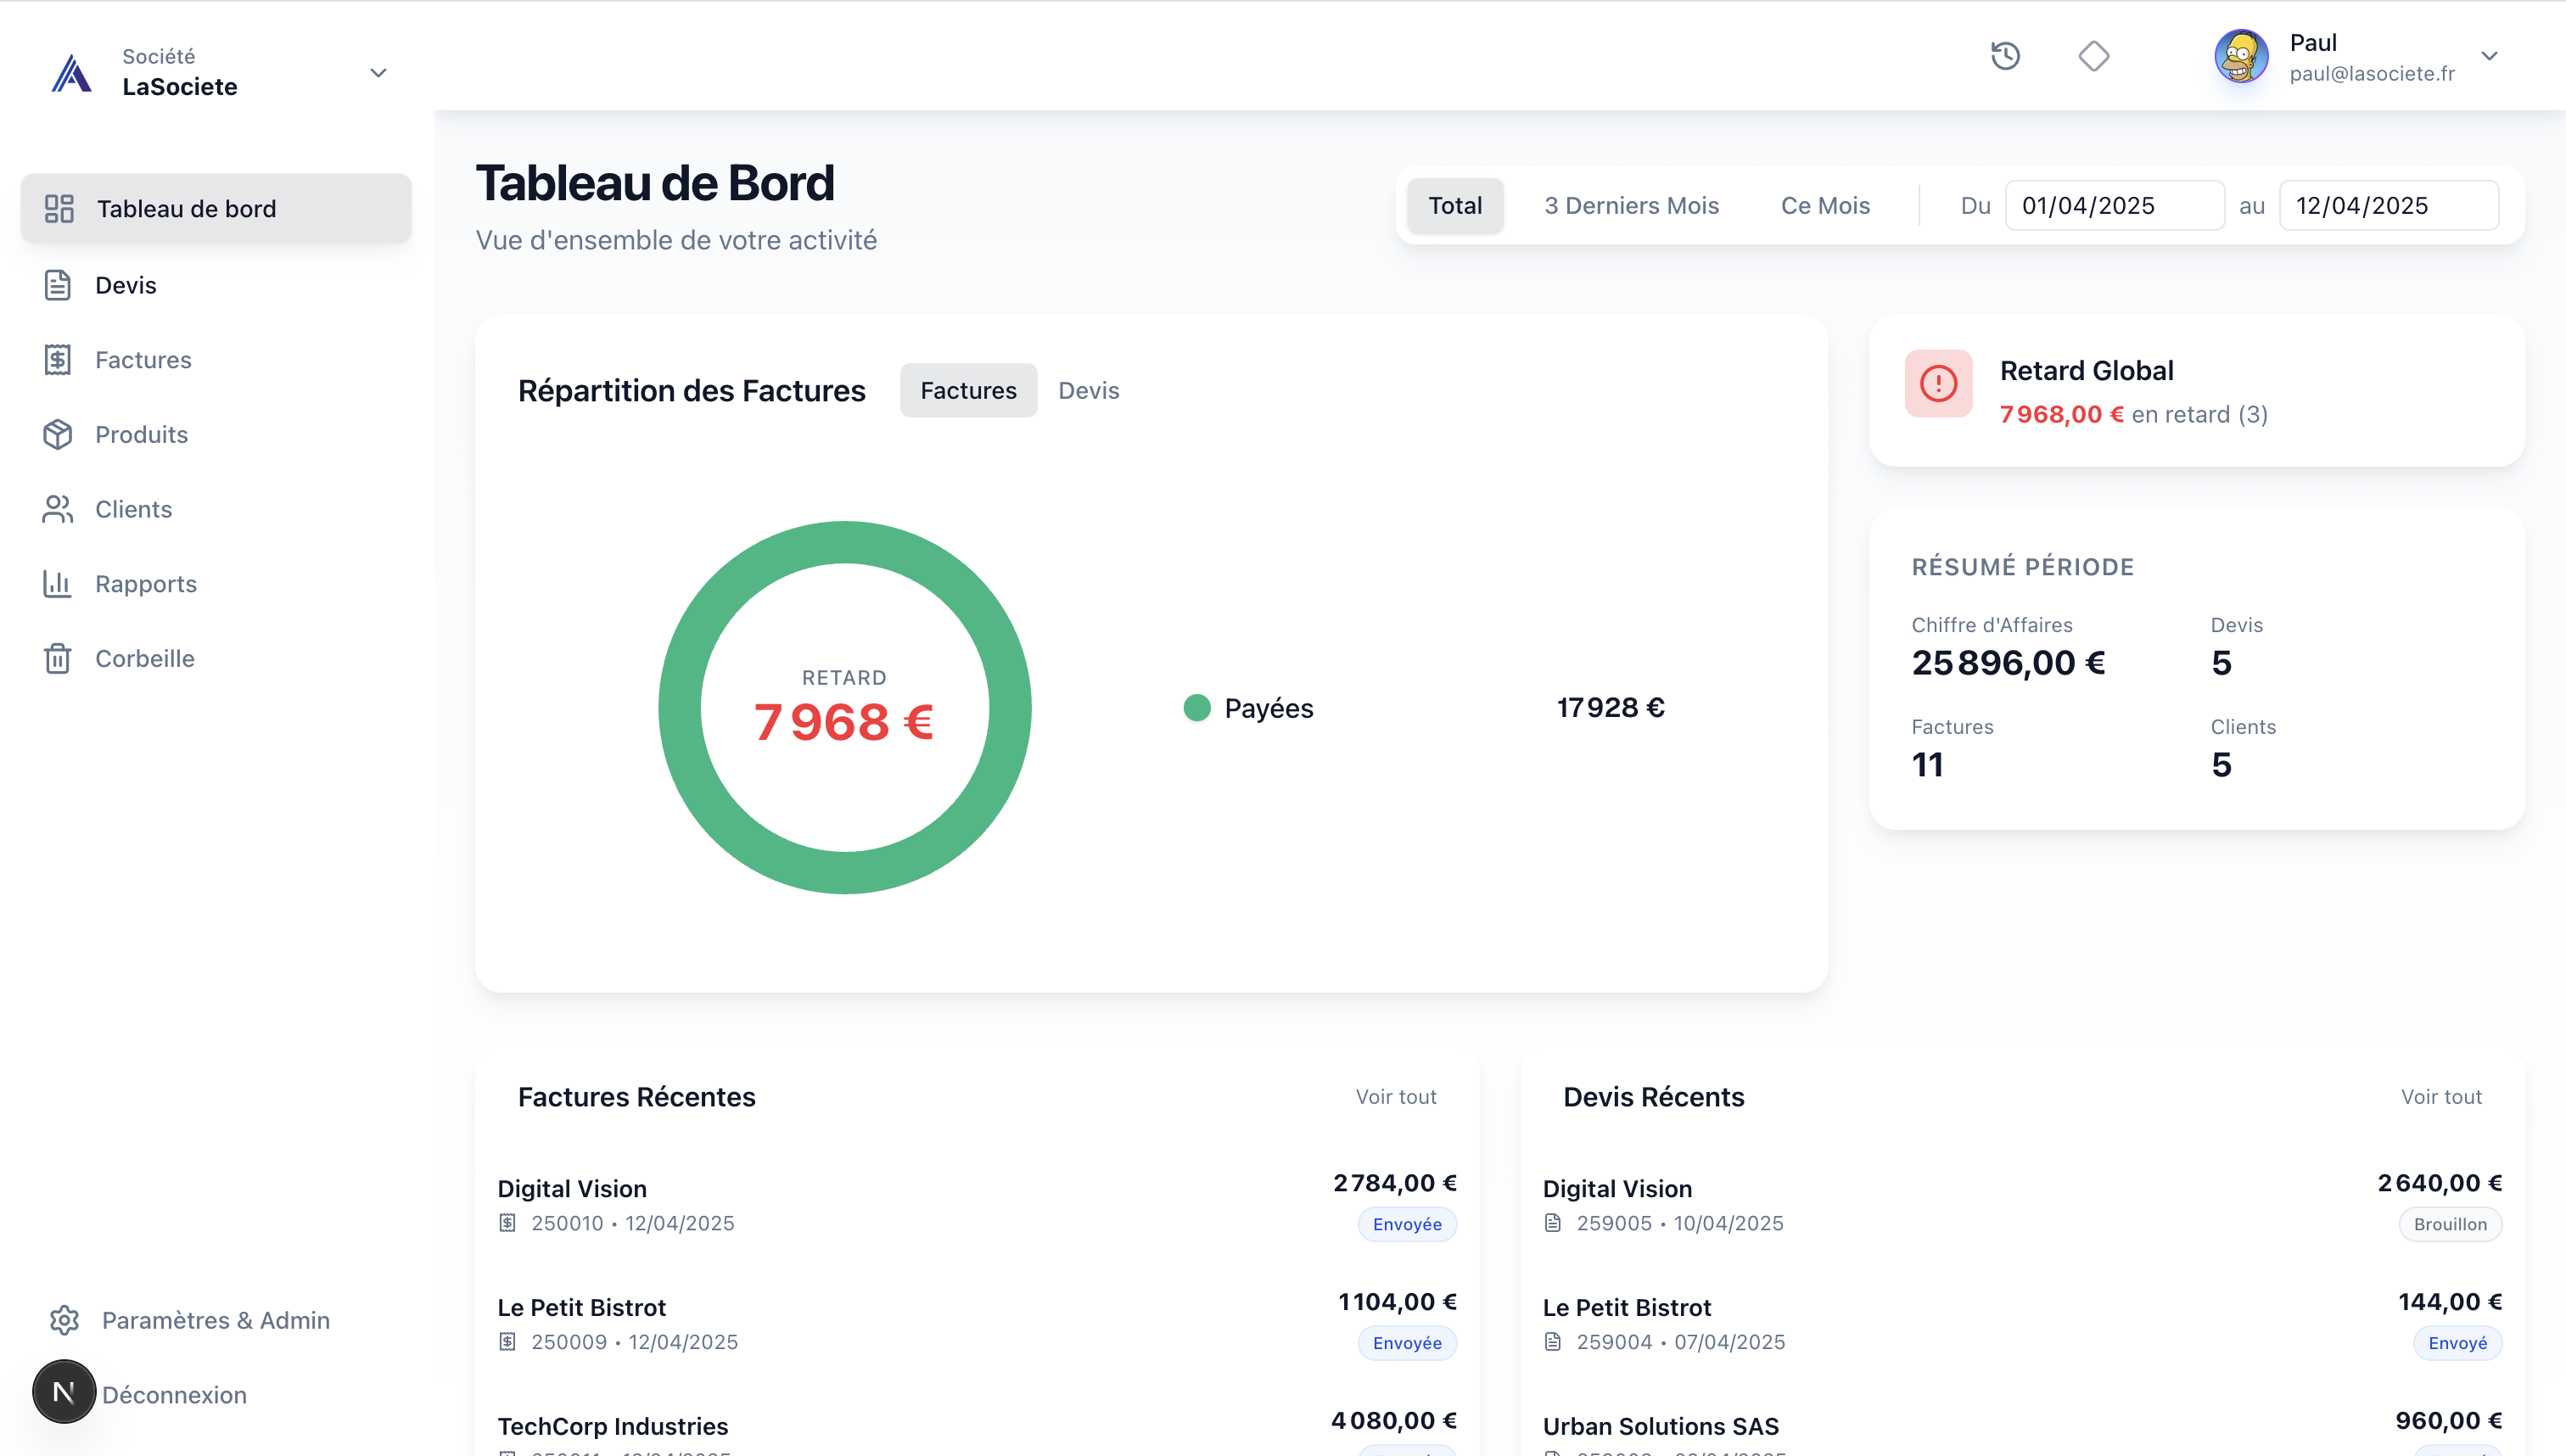Click Voir tout in Devis Récents
The width and height of the screenshot is (2566, 1456).
click(2441, 1097)
